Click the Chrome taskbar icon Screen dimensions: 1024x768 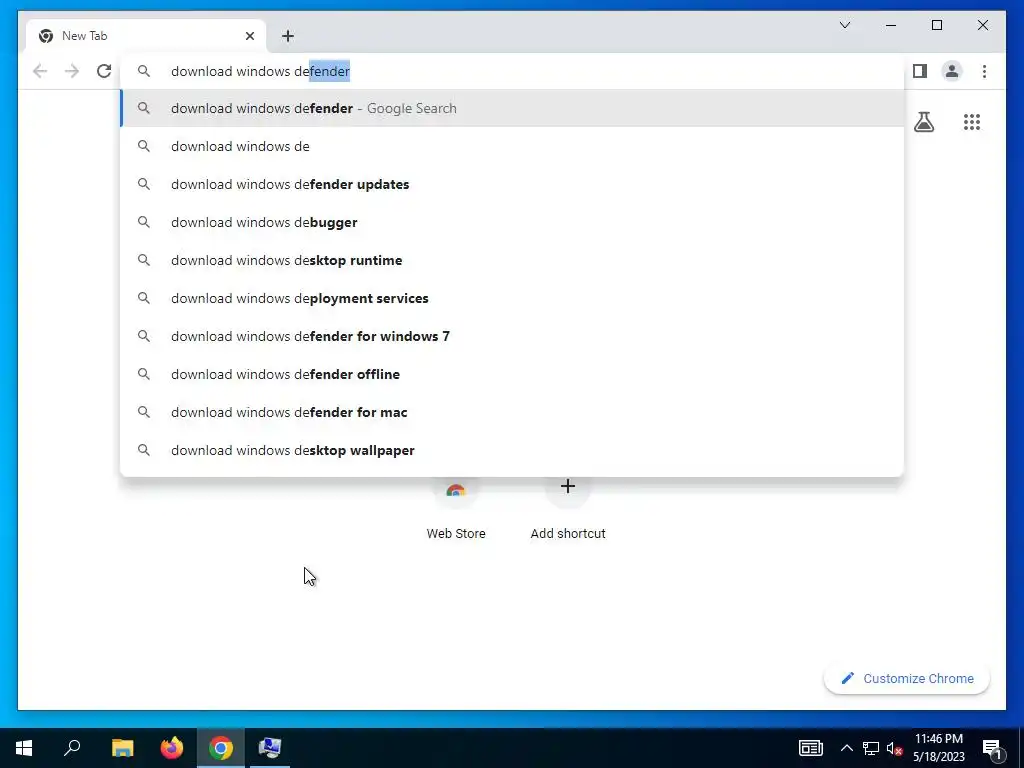[x=221, y=748]
